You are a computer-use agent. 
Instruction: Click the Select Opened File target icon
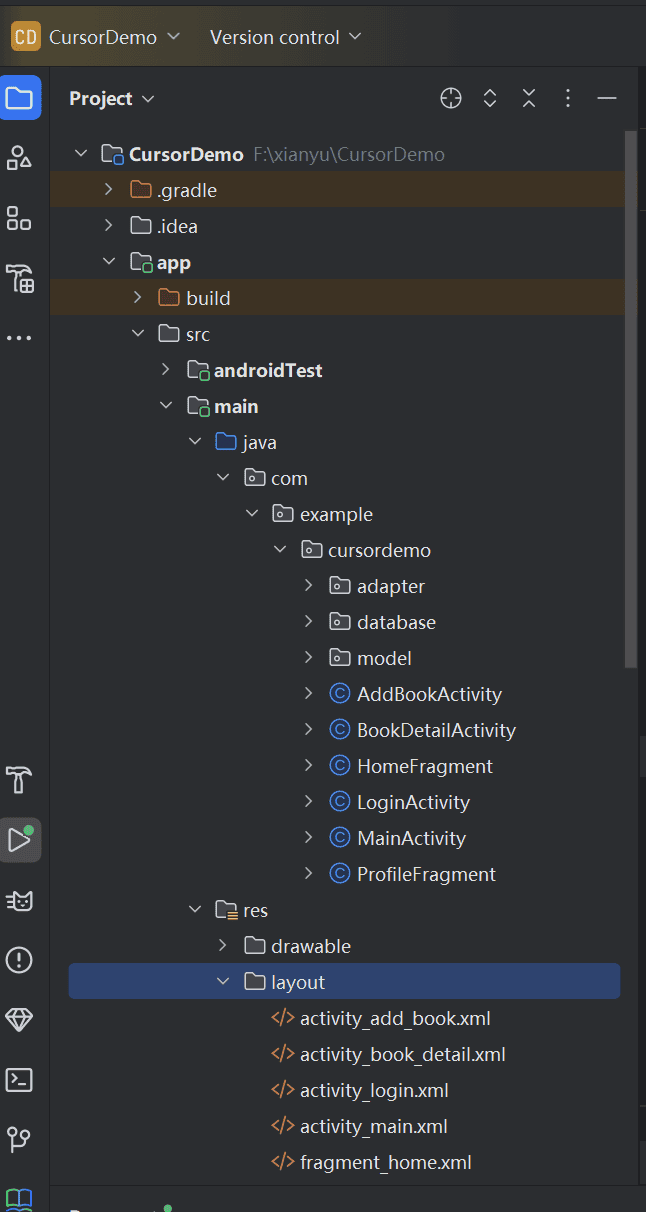coord(451,98)
